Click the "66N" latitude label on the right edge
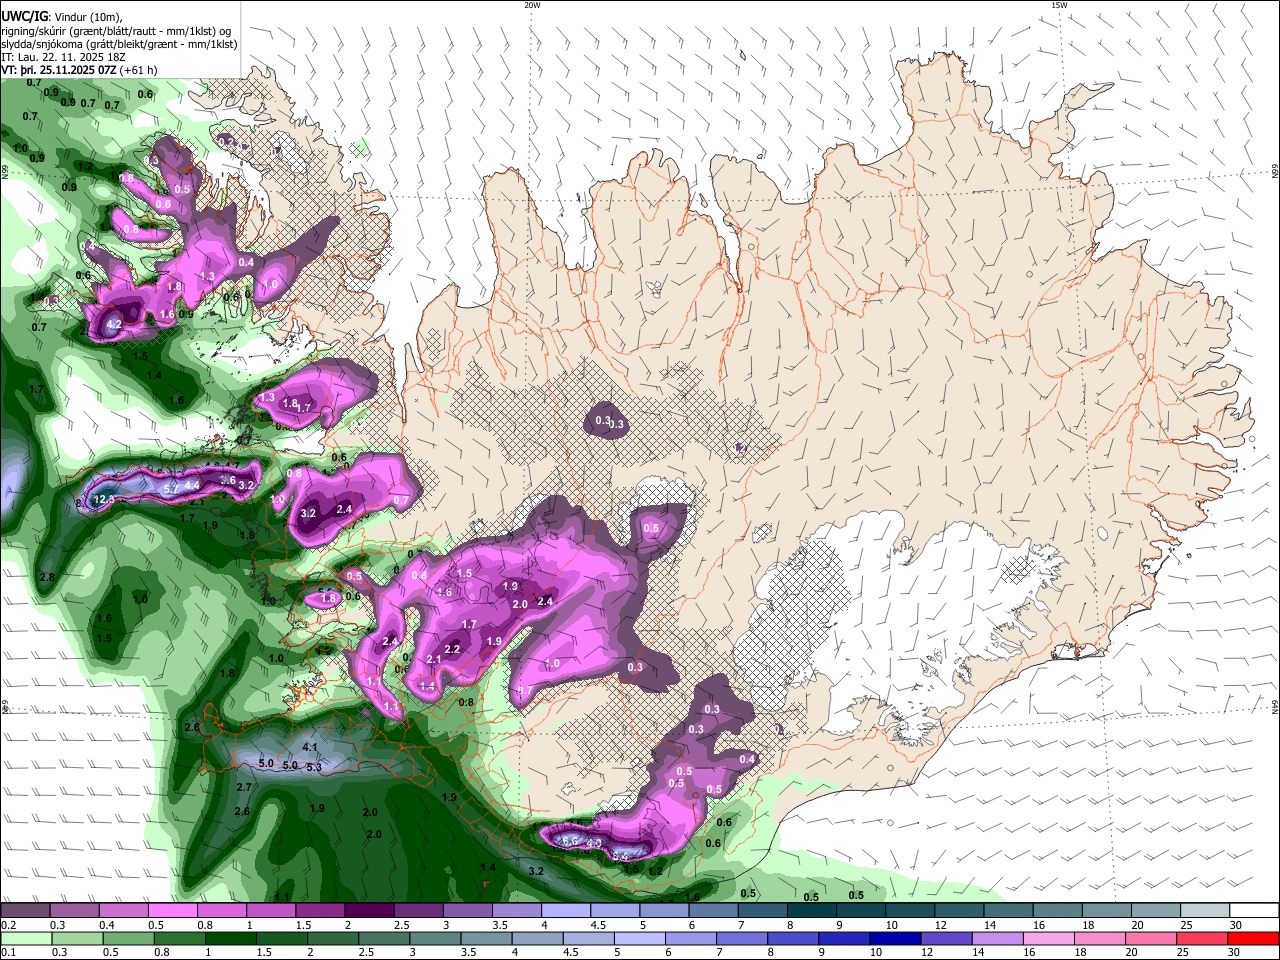Viewport: 1280px width, 960px height. 1274,172
